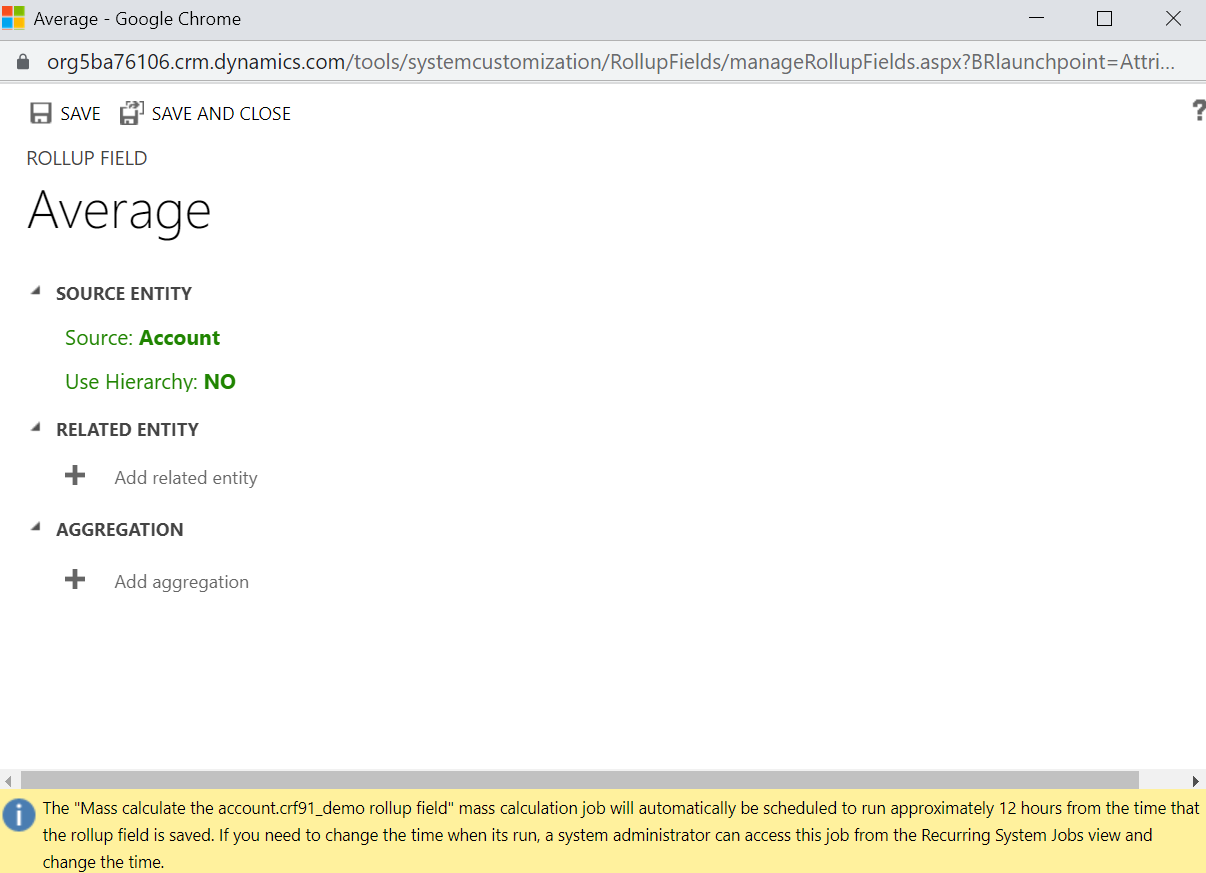Collapse the SOURCE ENTITY section

point(36,291)
